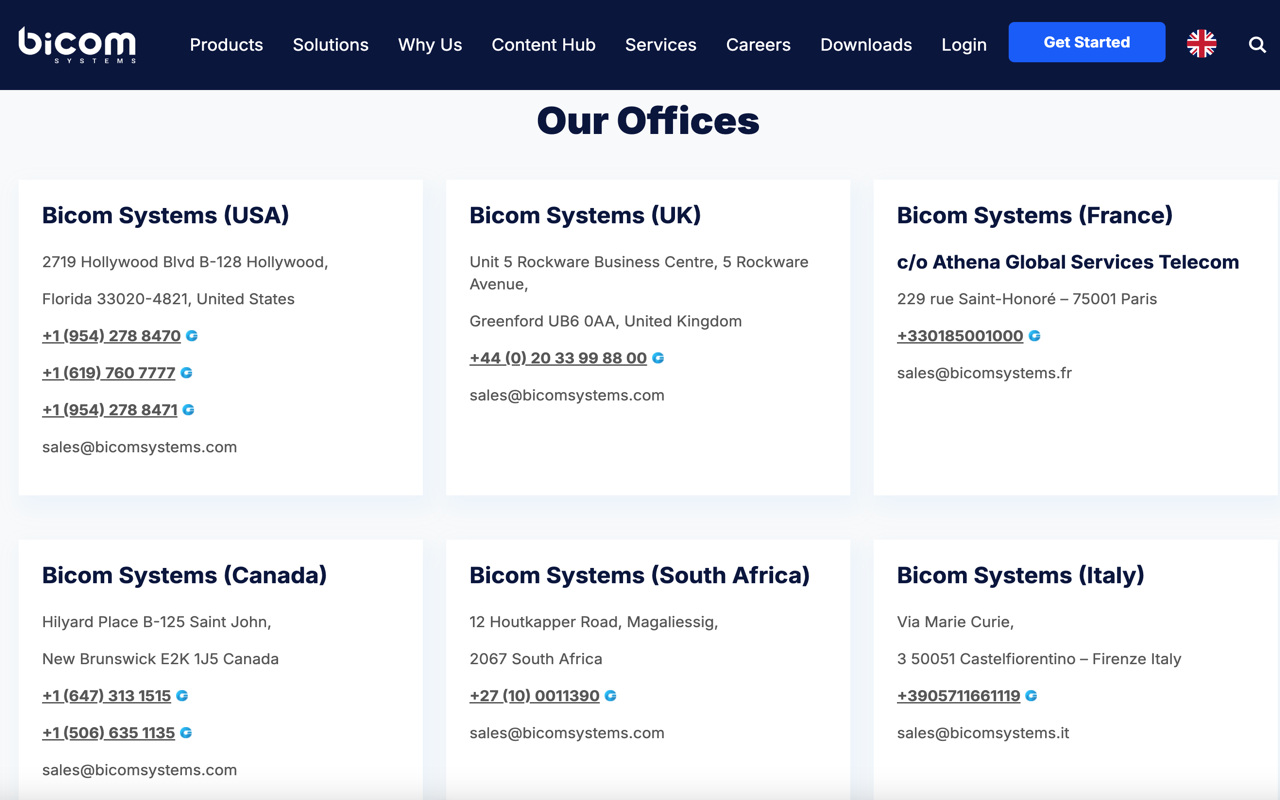Screen dimensions: 1280x800
Task: Click Unit 5 Rockware Business Centre address
Action: [x=639, y=273]
